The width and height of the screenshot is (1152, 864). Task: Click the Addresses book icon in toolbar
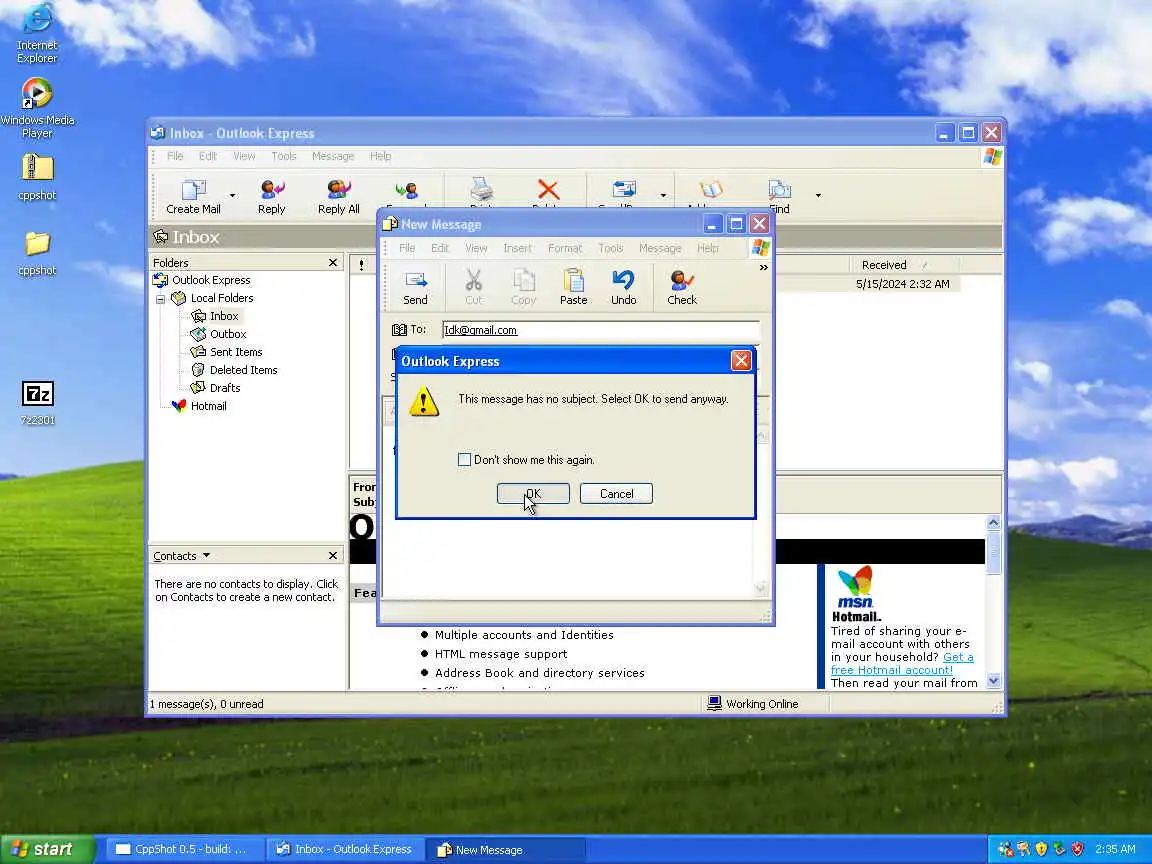tap(710, 191)
